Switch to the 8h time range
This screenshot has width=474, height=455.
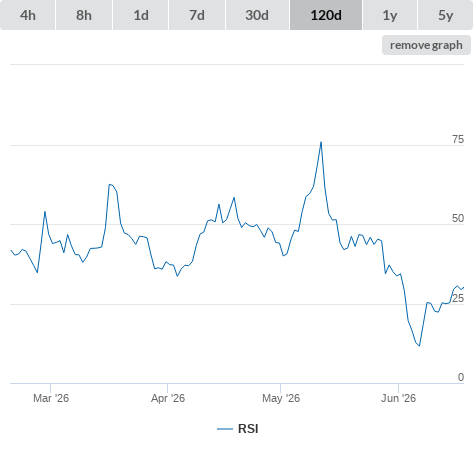(84, 15)
